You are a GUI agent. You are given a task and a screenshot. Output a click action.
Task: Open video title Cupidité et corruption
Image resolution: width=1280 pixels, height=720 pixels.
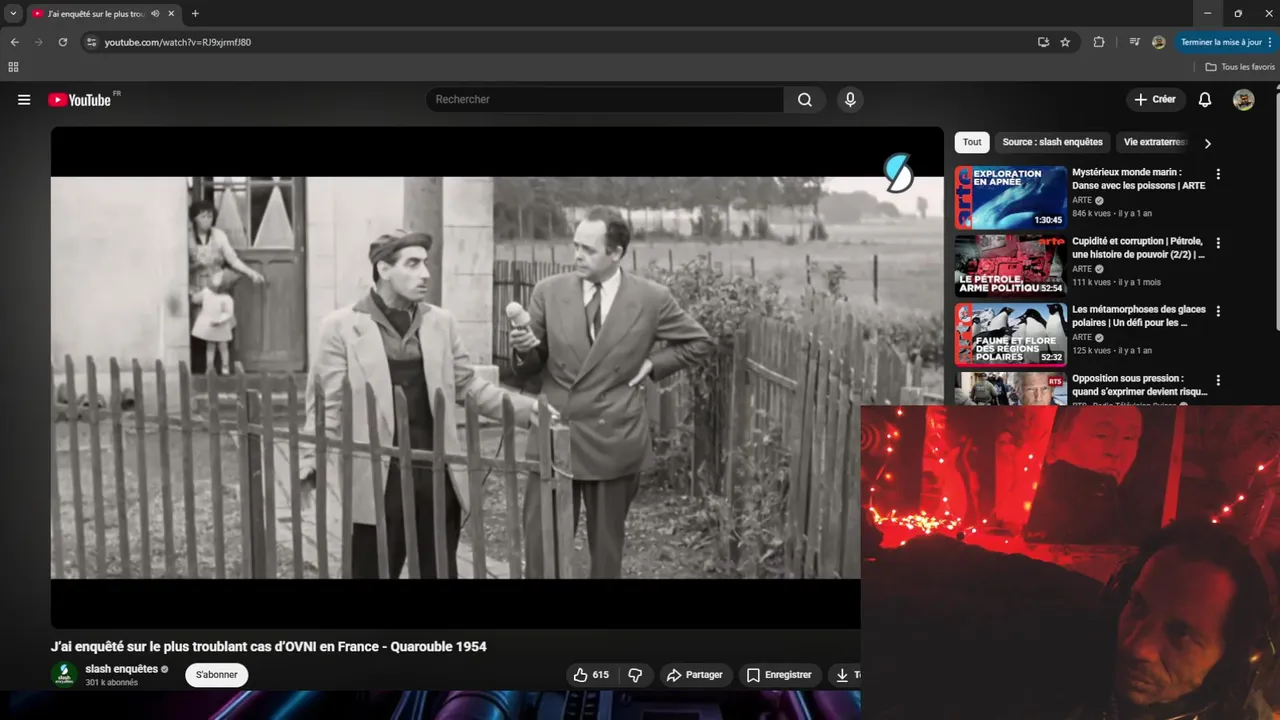point(1138,248)
